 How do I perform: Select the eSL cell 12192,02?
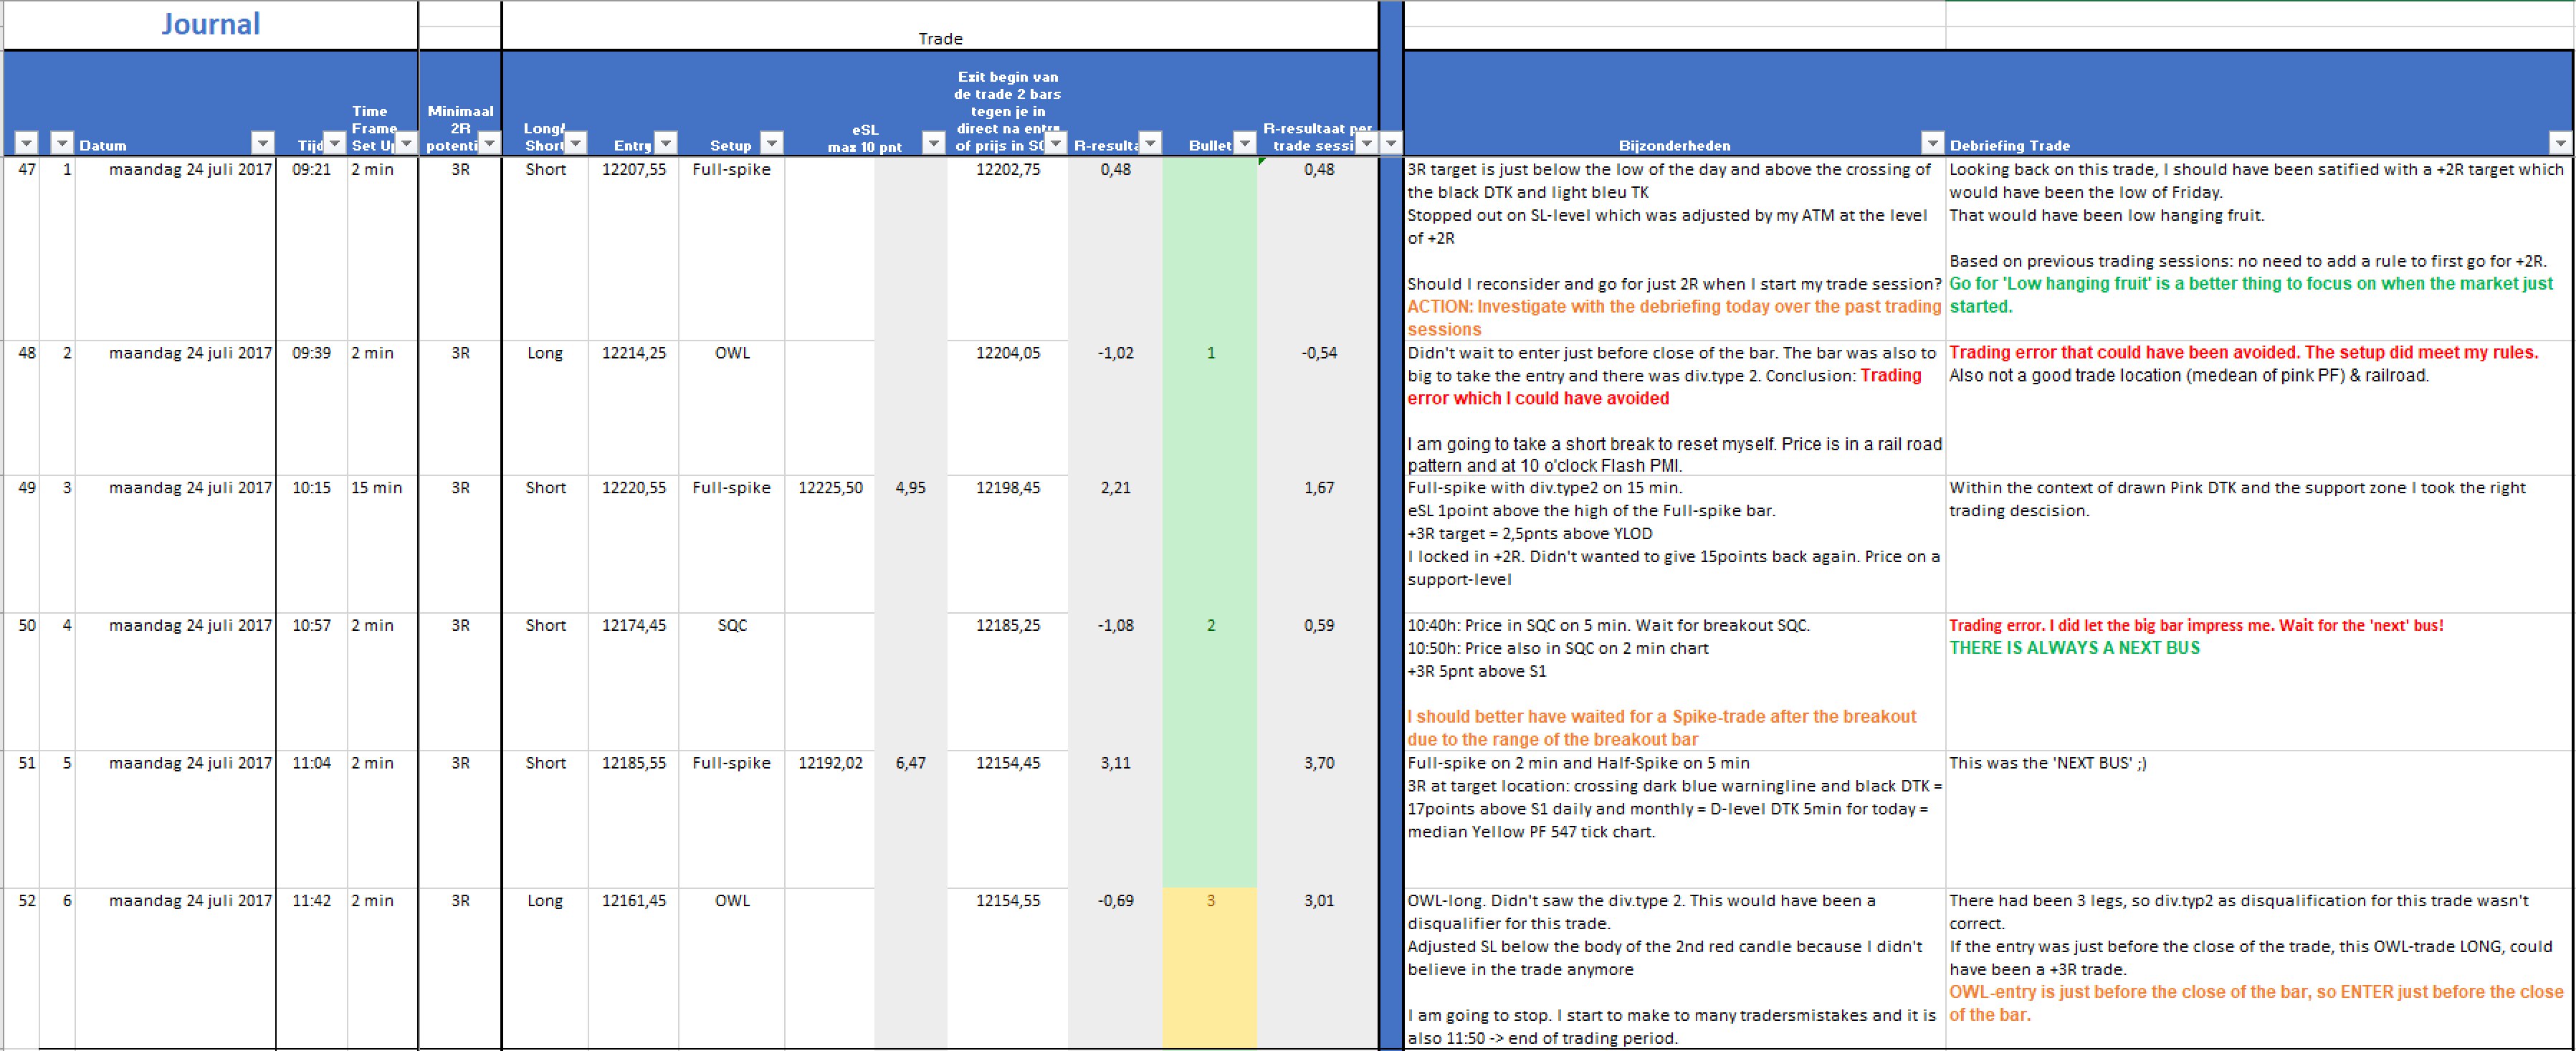[830, 819]
